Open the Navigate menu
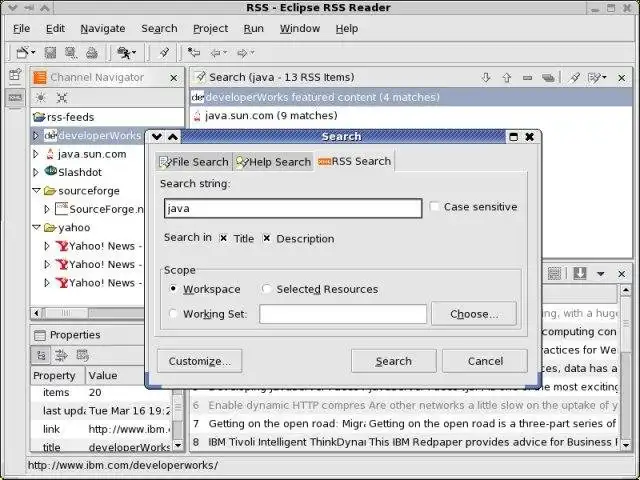 [103, 29]
